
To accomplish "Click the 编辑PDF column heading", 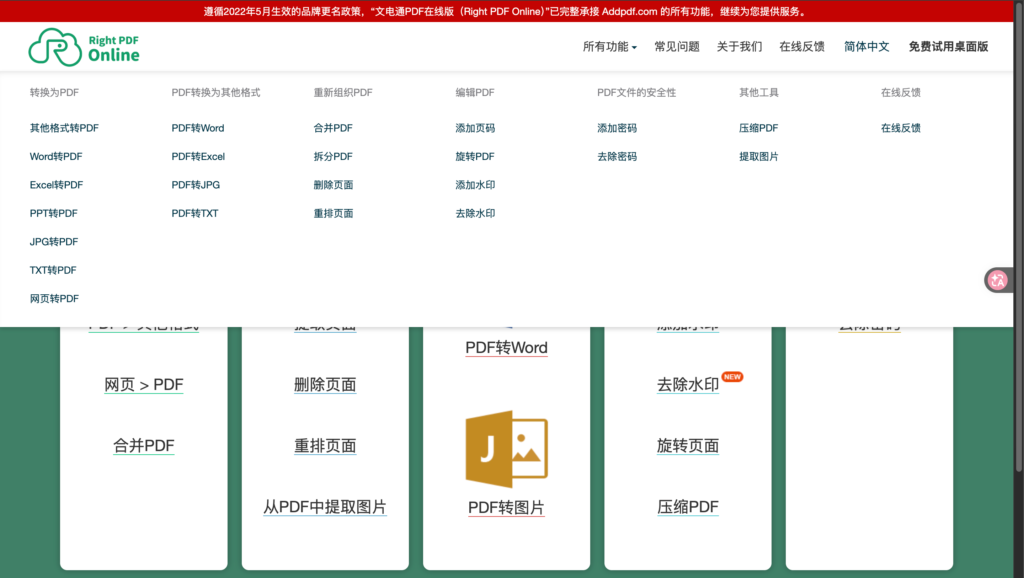I will click(475, 92).
